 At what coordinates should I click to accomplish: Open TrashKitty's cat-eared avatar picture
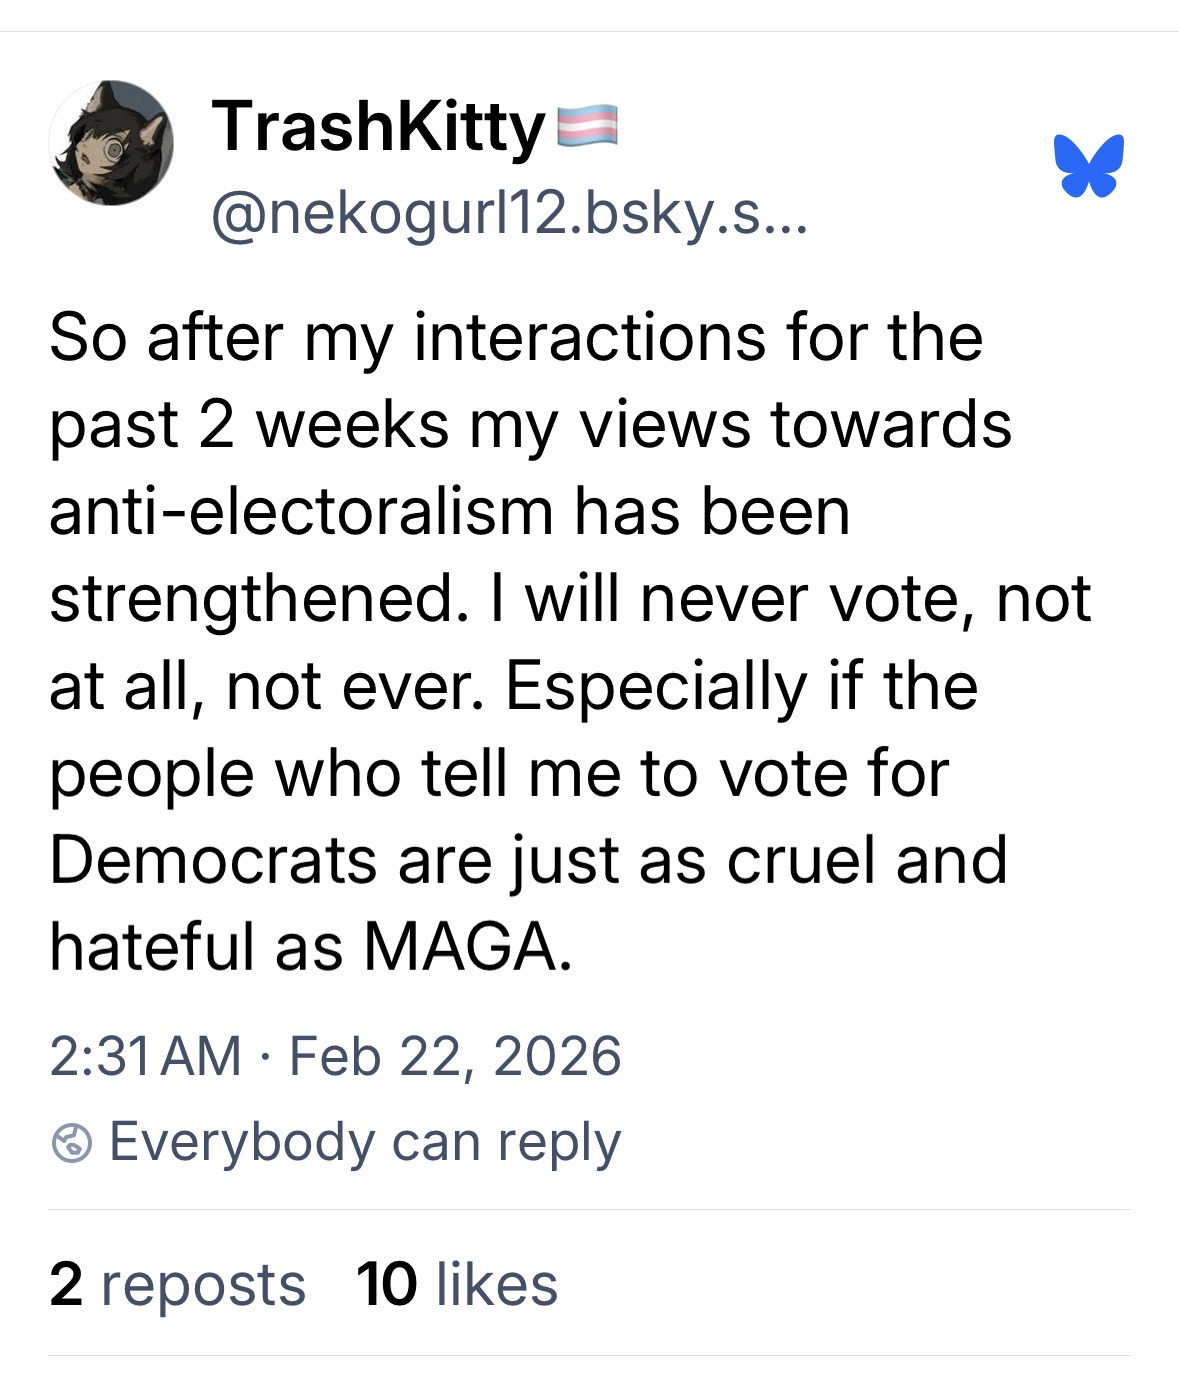[x=112, y=143]
